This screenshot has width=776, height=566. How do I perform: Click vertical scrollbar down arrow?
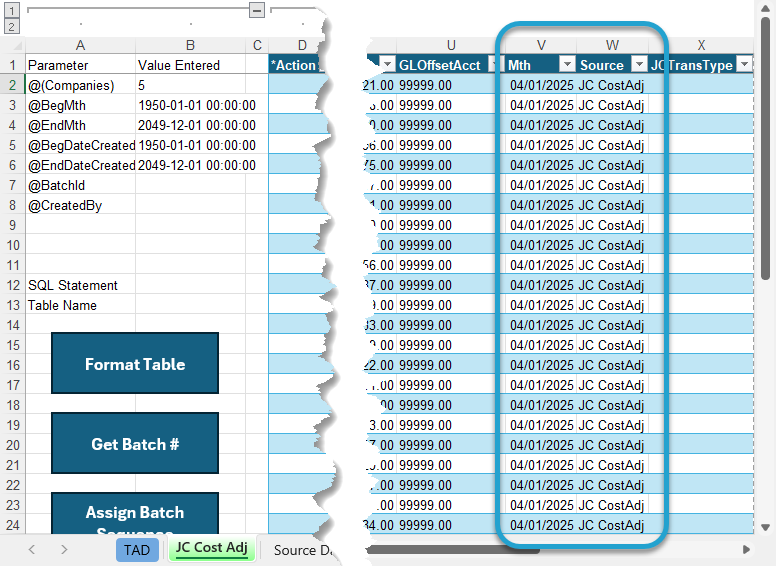(765, 527)
